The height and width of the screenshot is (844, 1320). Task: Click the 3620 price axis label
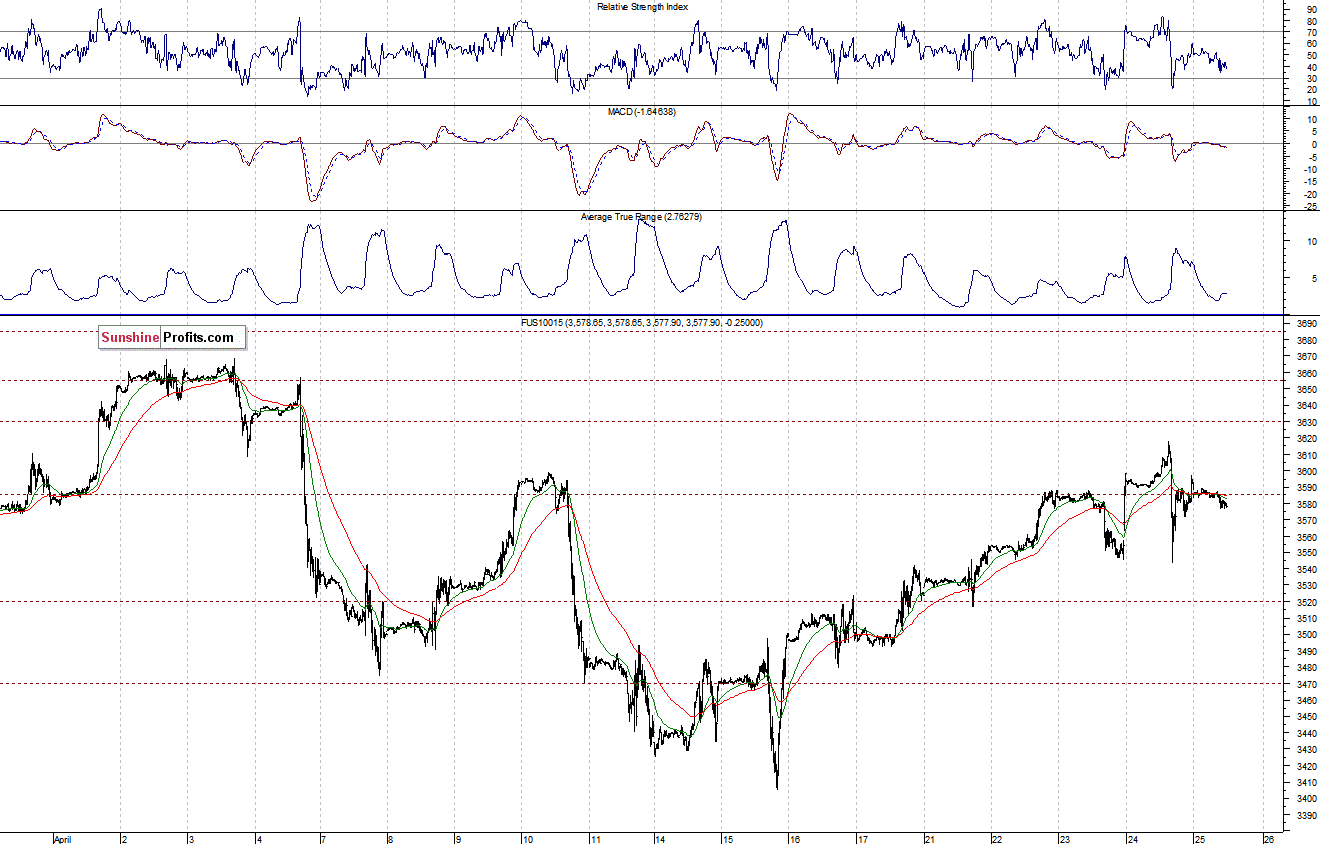tap(1305, 438)
